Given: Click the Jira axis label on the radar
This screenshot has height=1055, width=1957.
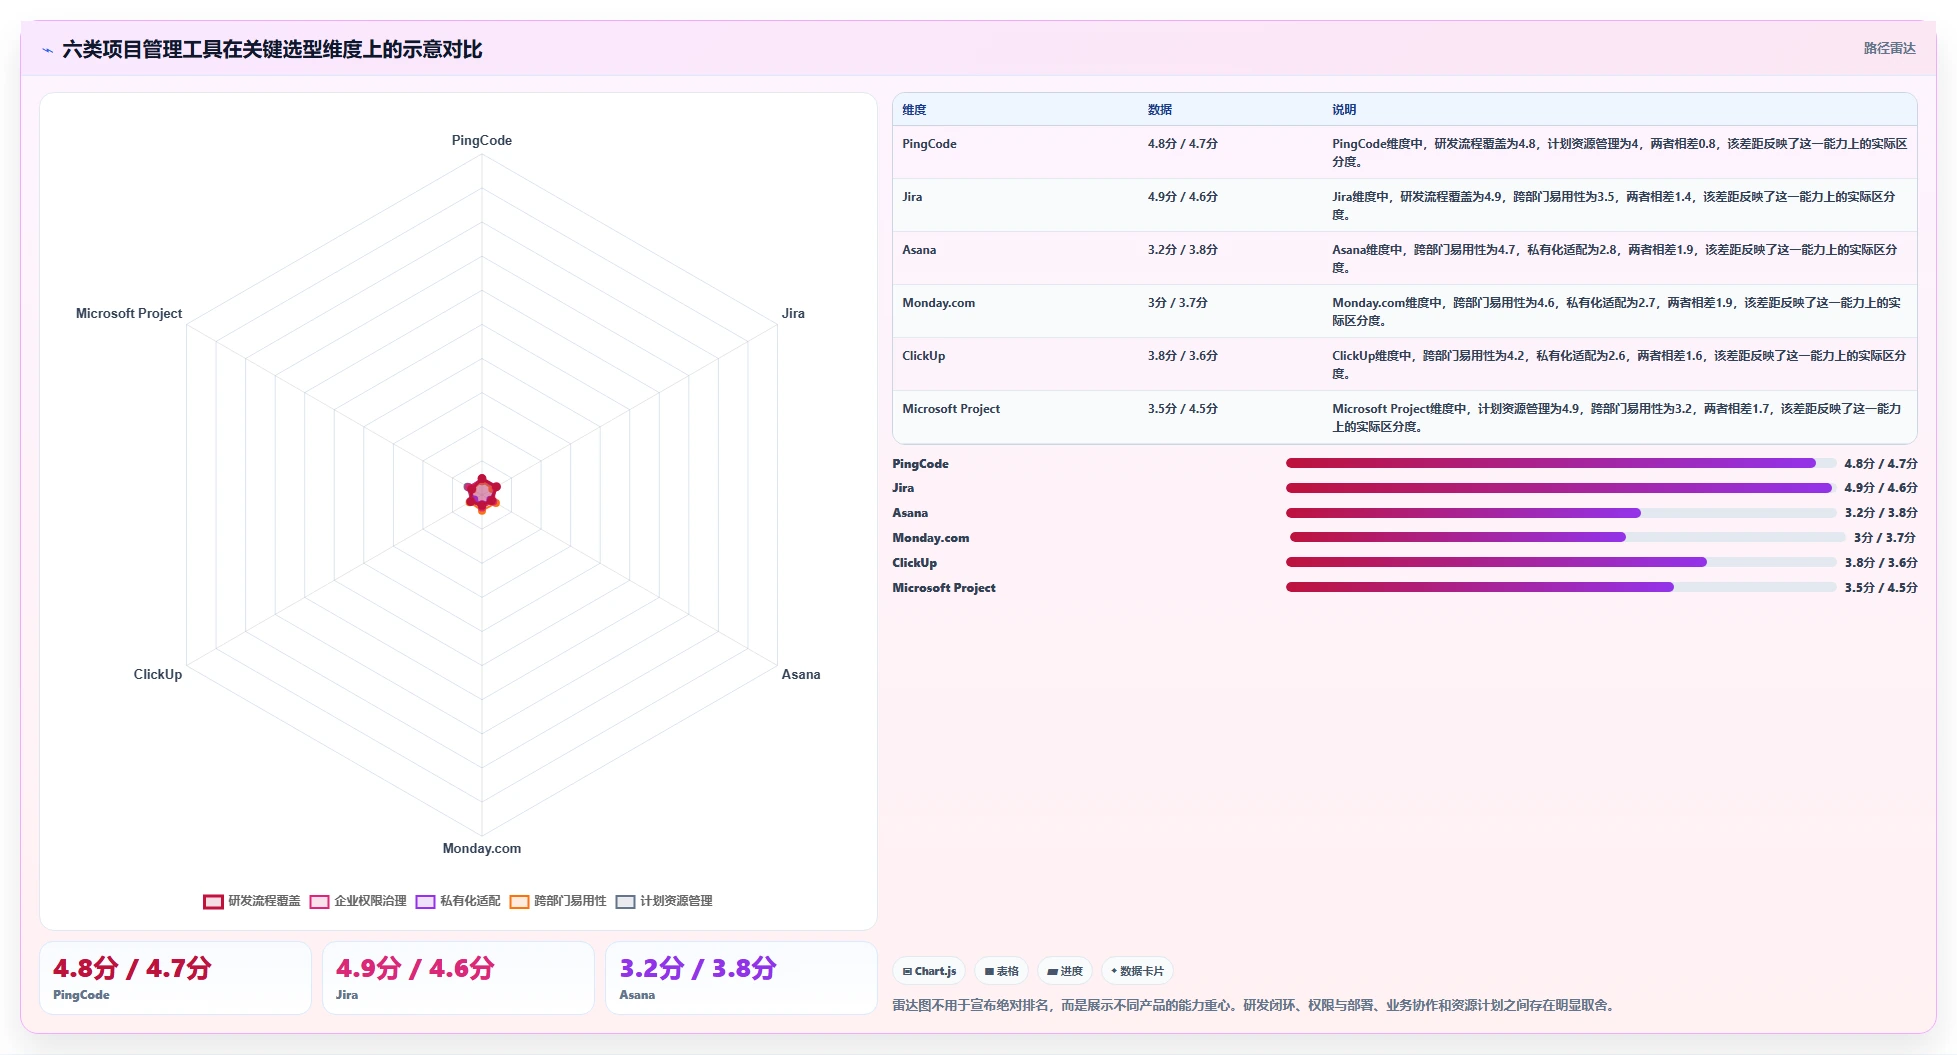Looking at the screenshot, I should click(x=793, y=314).
